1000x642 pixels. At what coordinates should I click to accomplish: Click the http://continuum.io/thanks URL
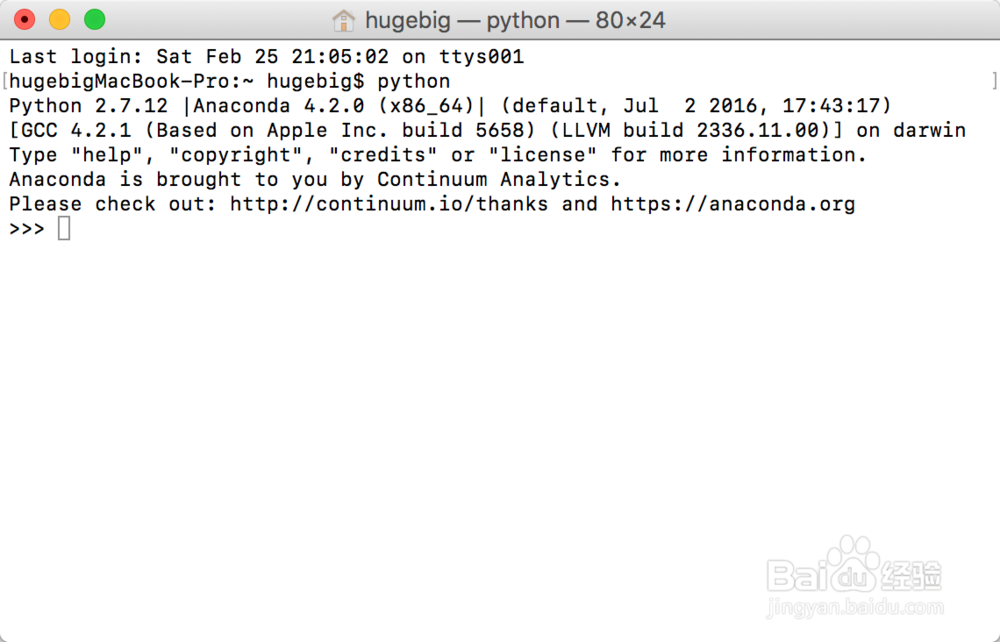click(389, 204)
